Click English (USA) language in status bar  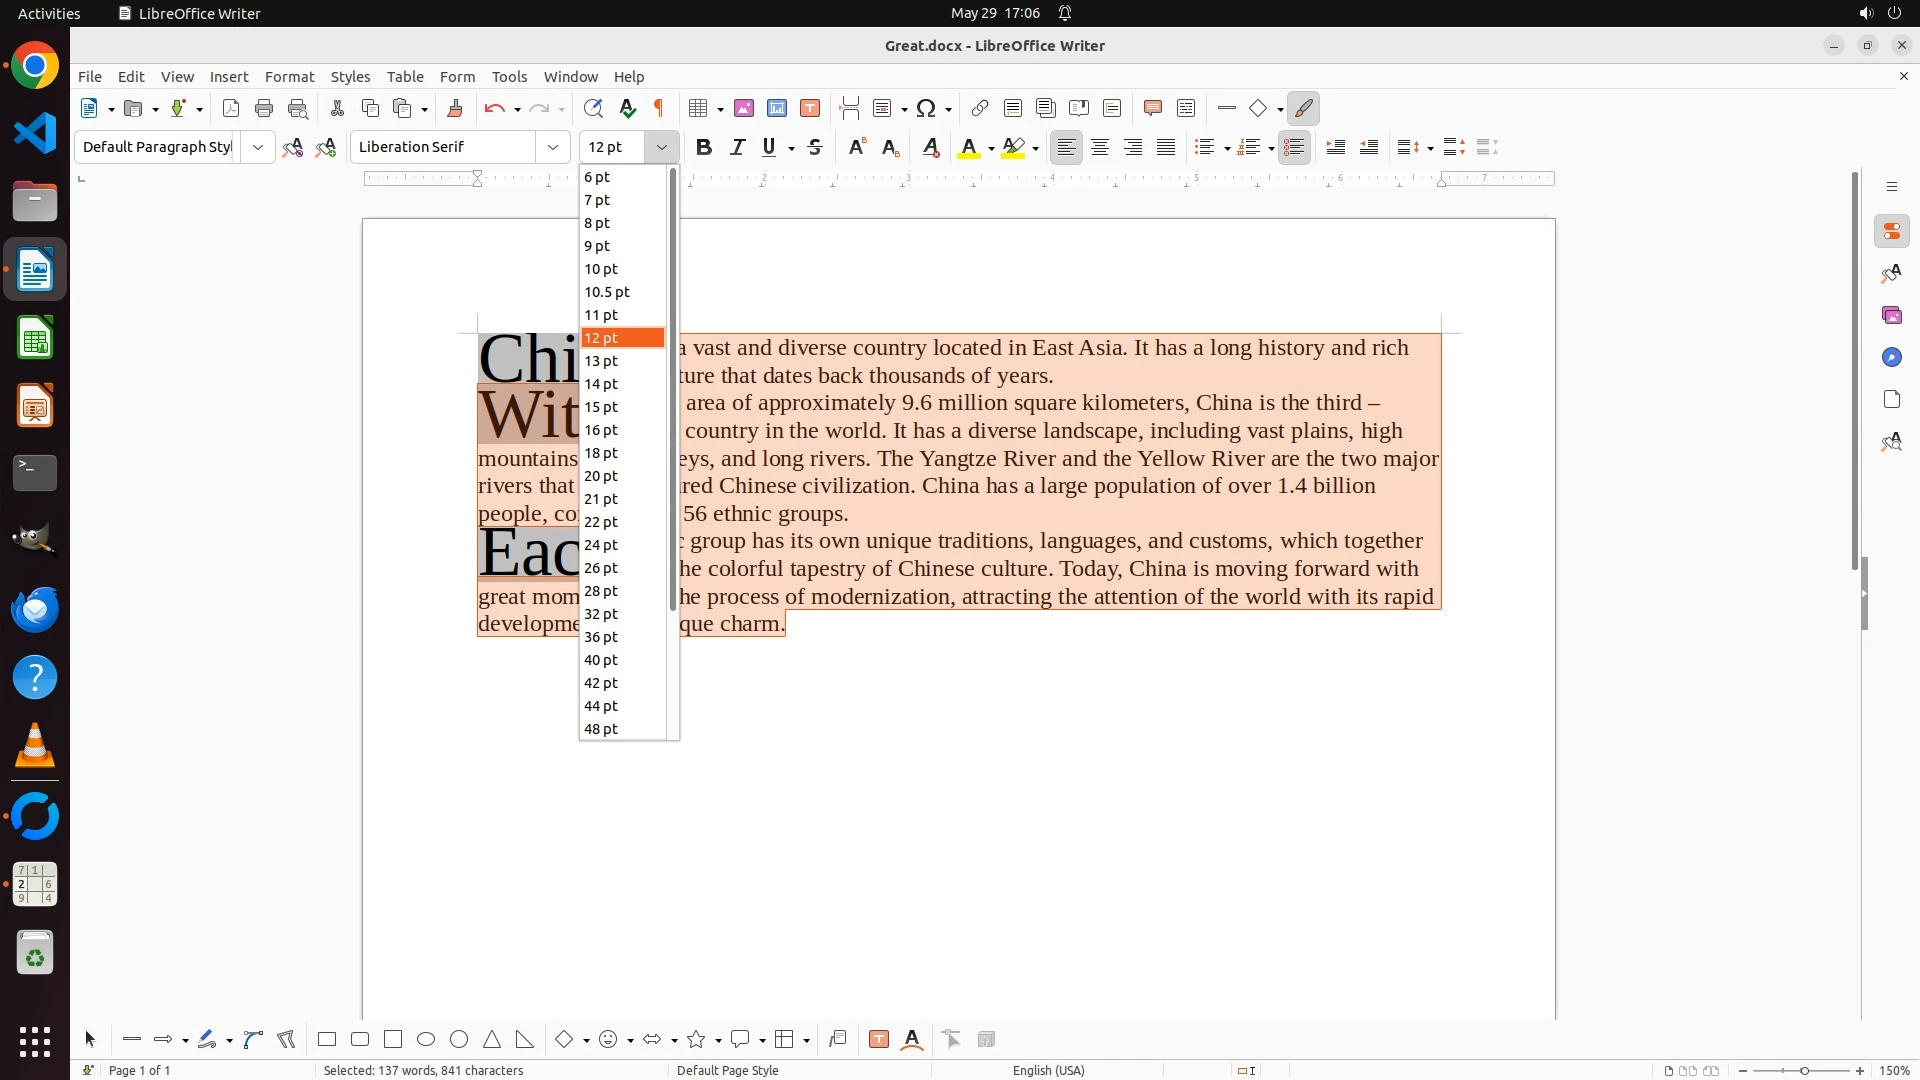[1048, 1070]
